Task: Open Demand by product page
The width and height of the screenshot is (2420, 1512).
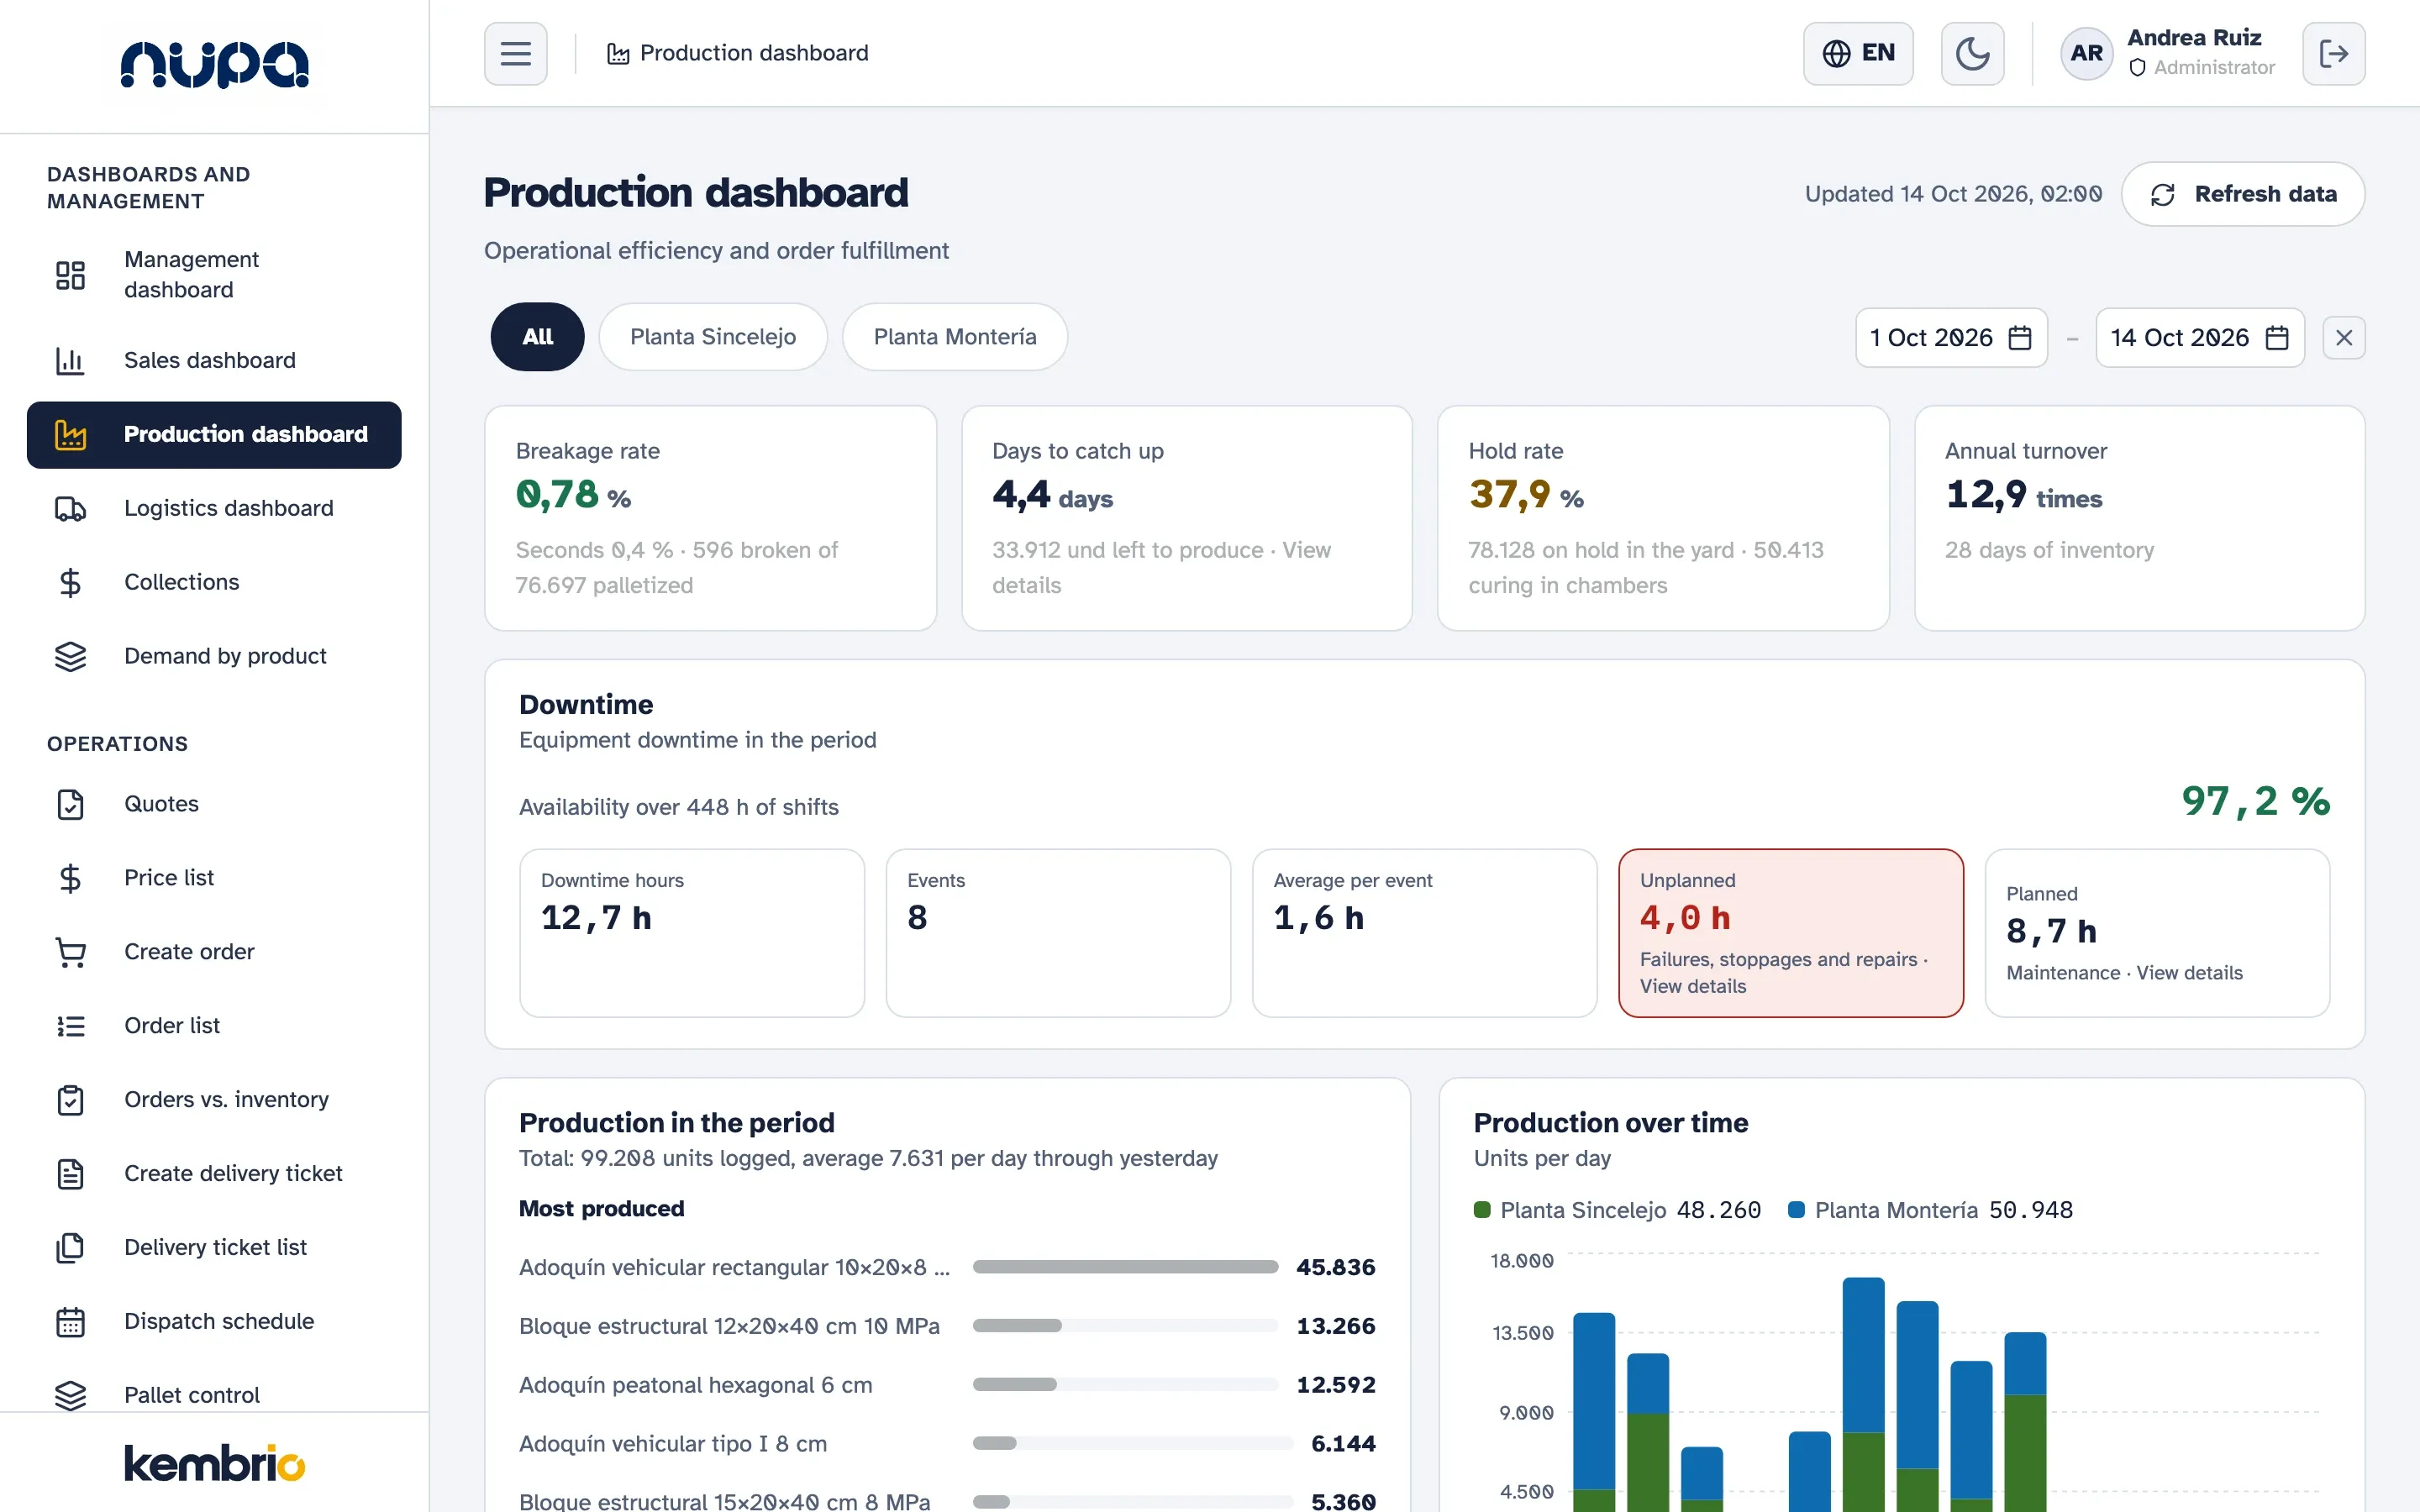Action: 214,656
